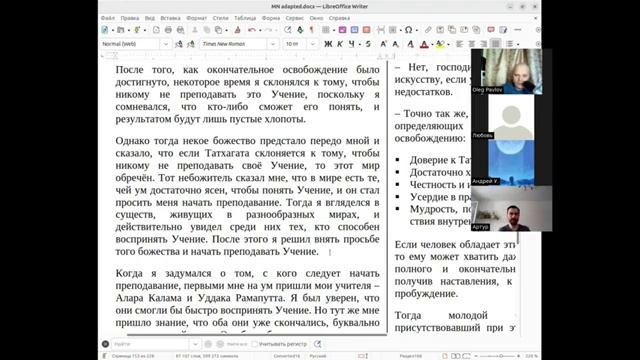The width and height of the screenshot is (640, 360).
Task: Clone formatting with the paintbrush icon
Action: click(238, 30)
